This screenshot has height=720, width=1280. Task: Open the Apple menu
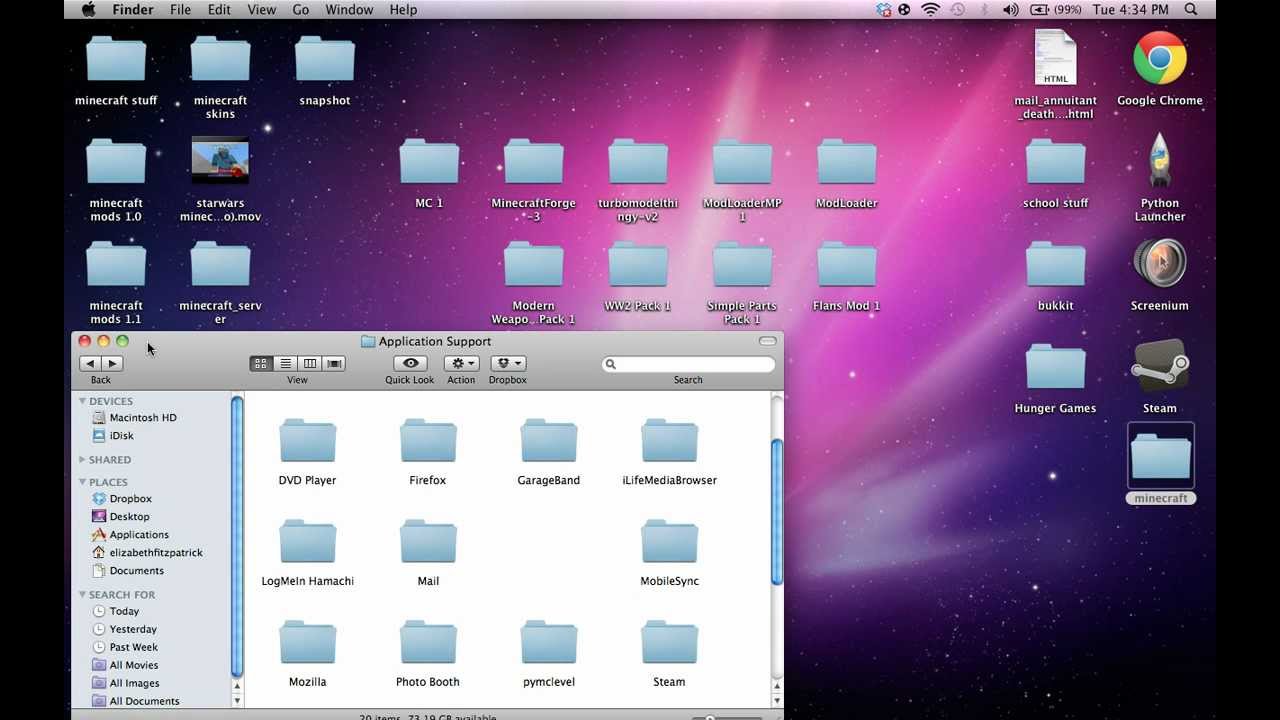pos(88,9)
